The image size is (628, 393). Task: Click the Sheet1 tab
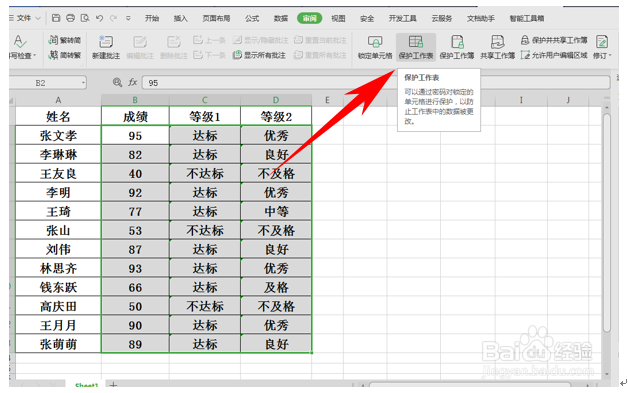pyautogui.click(x=86, y=385)
